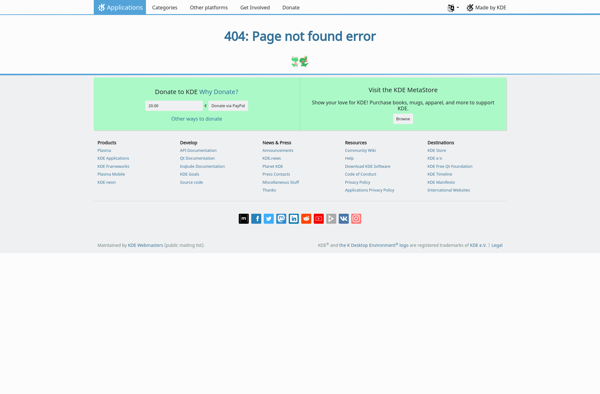Click the MetaStore Browse button
600x394 pixels.
coord(403,119)
